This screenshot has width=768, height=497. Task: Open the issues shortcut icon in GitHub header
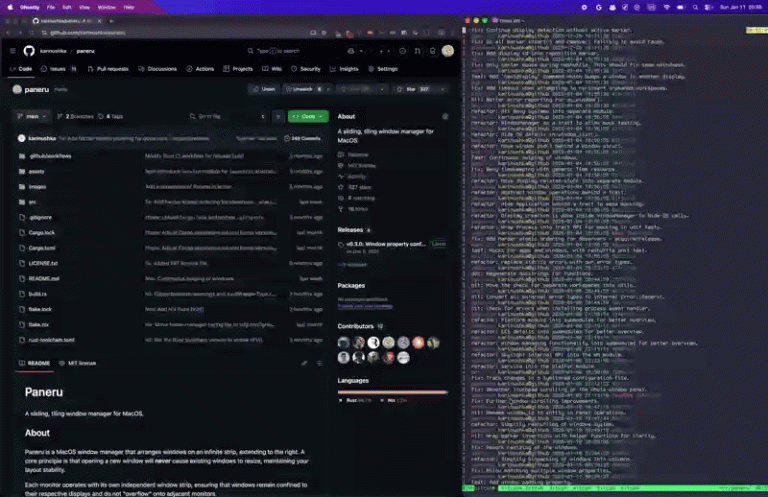402,51
